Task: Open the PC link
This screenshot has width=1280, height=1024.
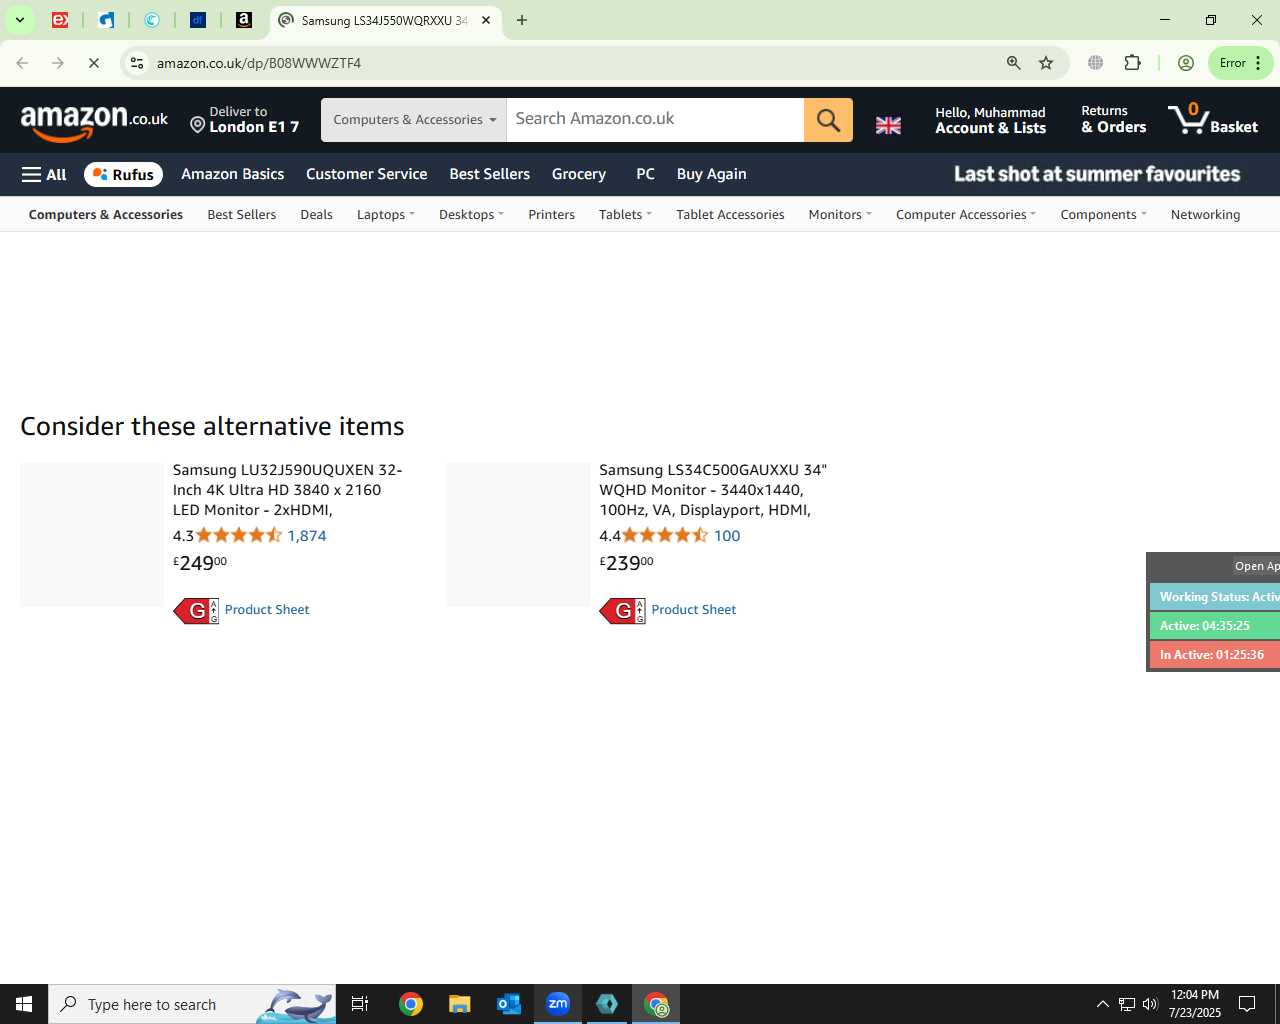Action: (645, 174)
